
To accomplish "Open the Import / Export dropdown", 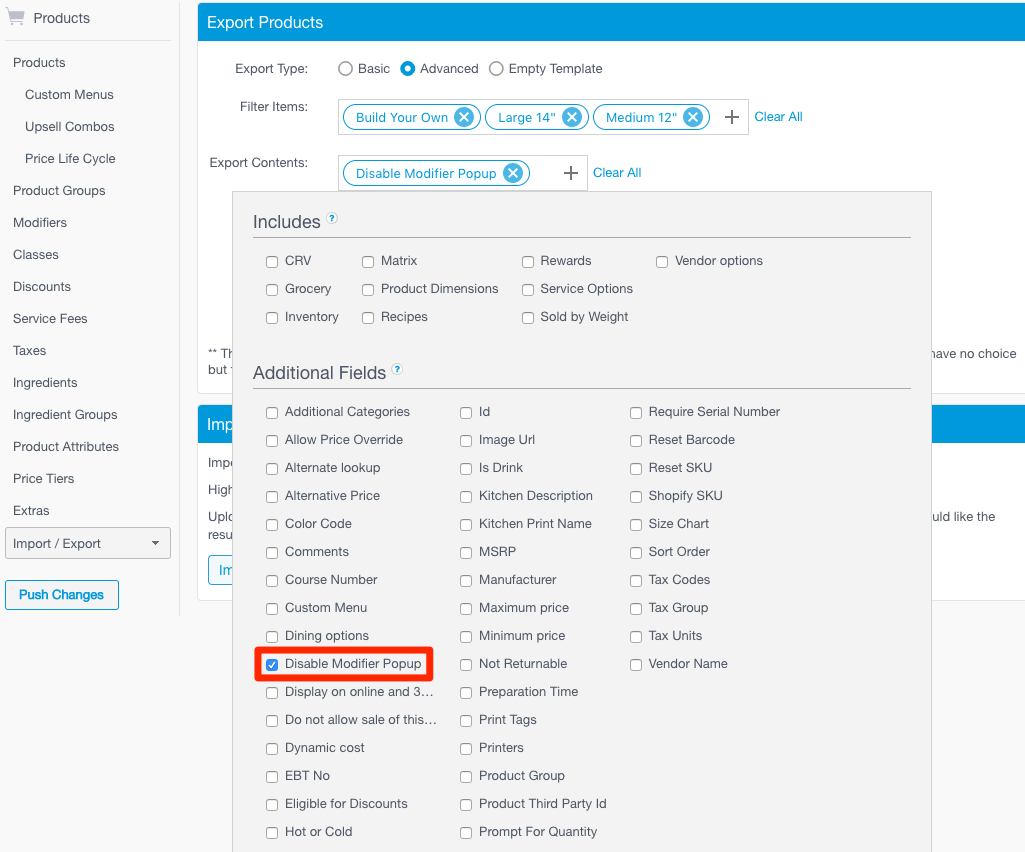I will click(x=87, y=543).
